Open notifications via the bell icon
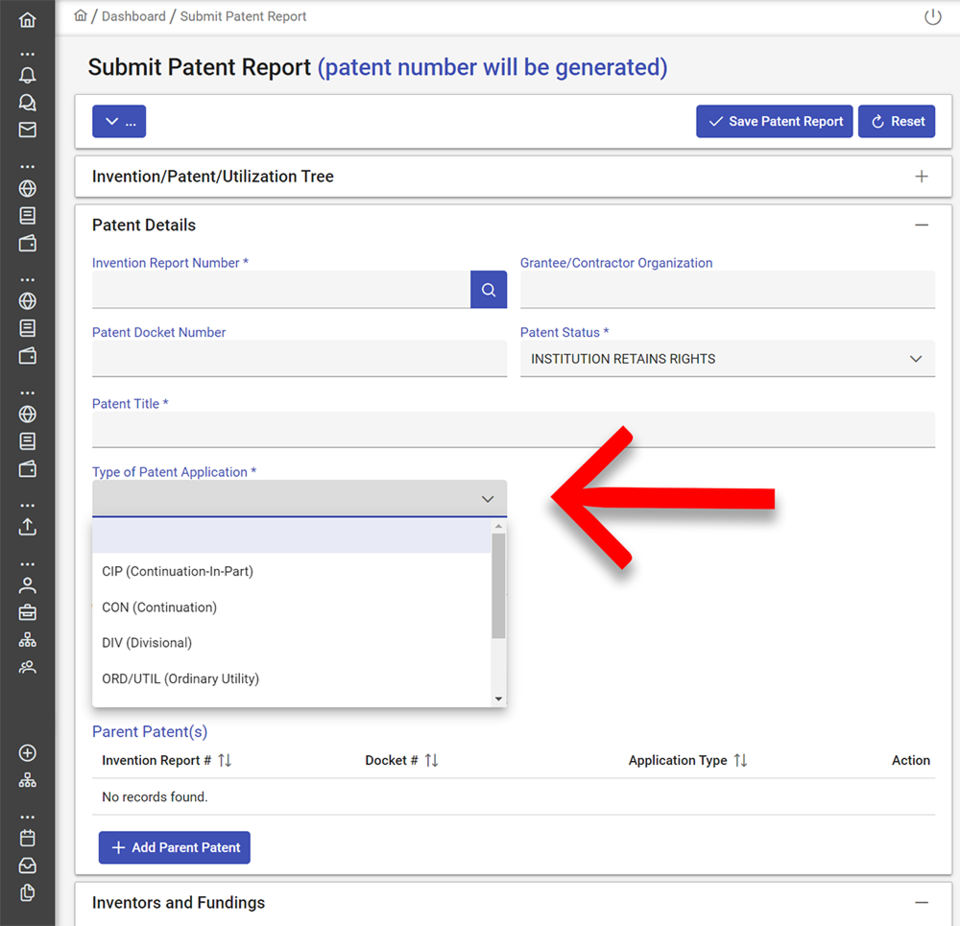This screenshot has height=926, width=960. [x=27, y=74]
